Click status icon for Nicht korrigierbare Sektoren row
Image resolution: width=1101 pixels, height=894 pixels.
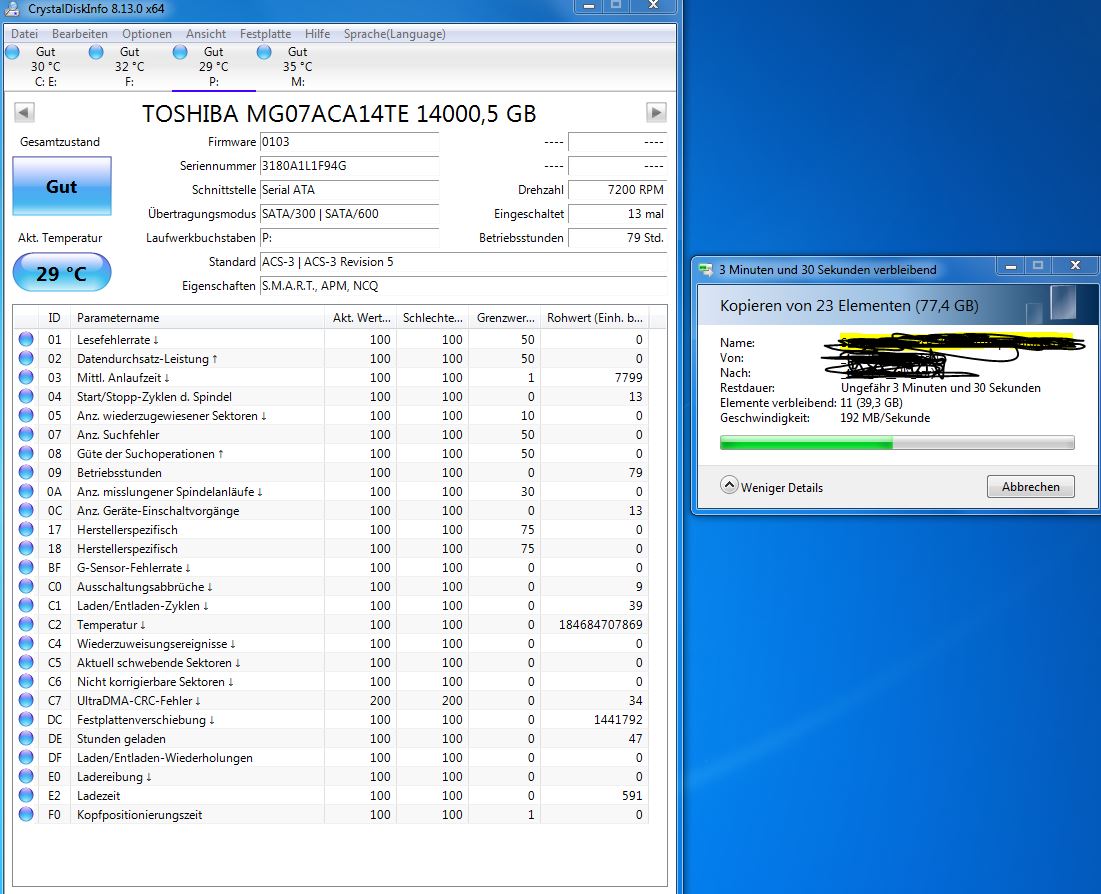(26, 681)
